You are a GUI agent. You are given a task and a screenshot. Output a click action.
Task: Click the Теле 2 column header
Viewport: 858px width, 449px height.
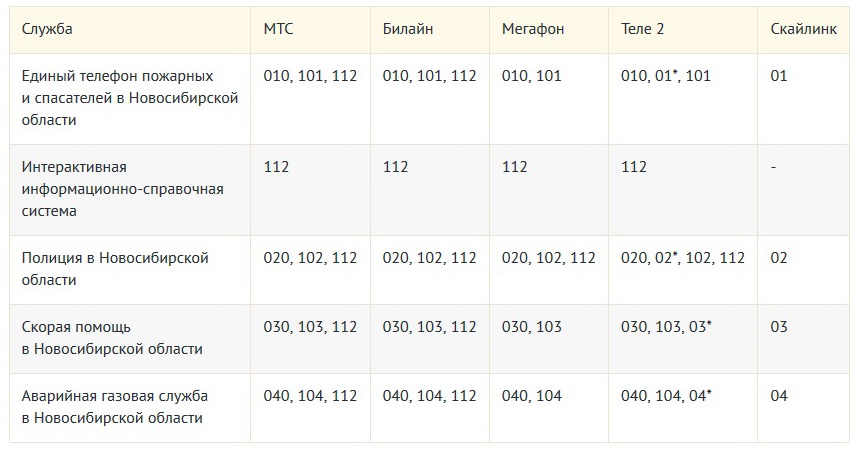tap(642, 29)
